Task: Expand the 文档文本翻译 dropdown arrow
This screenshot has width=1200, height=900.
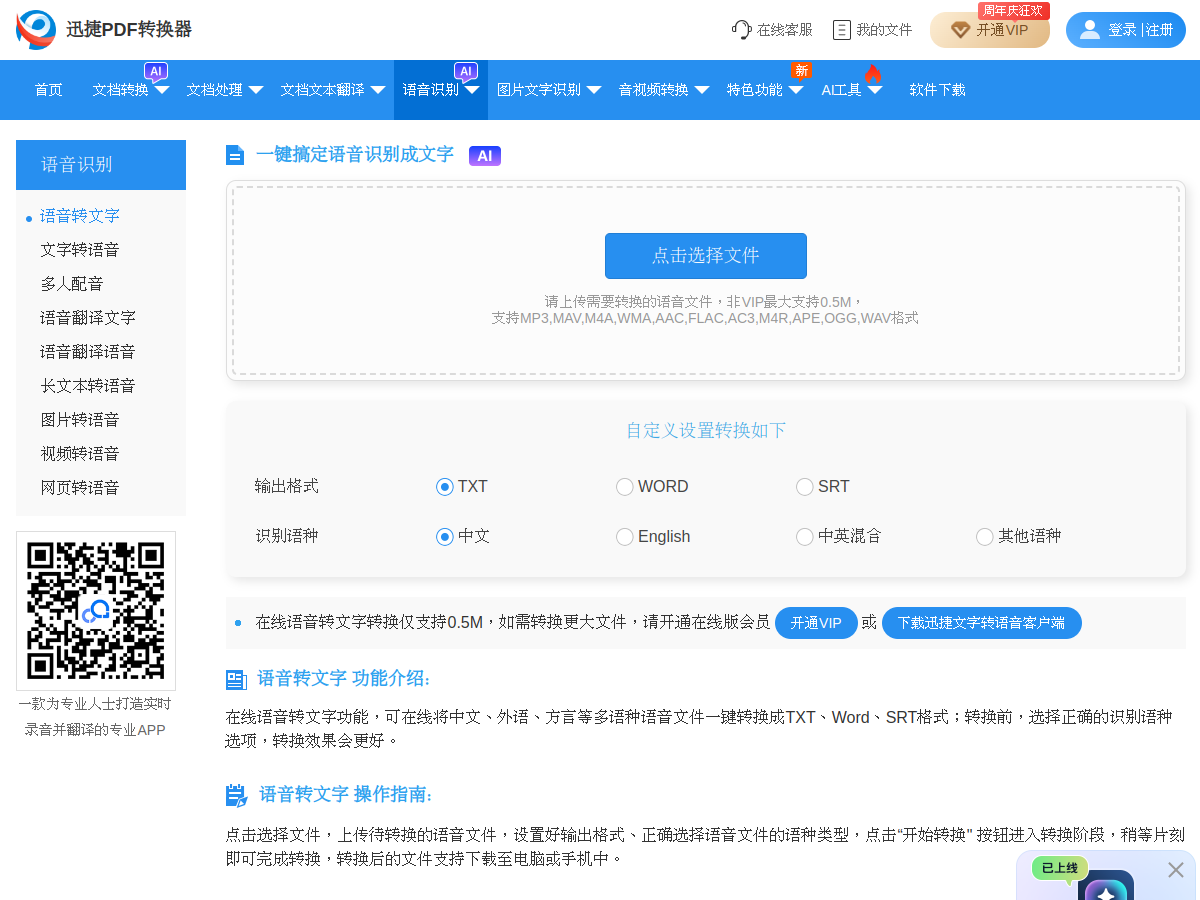Action: tap(378, 90)
